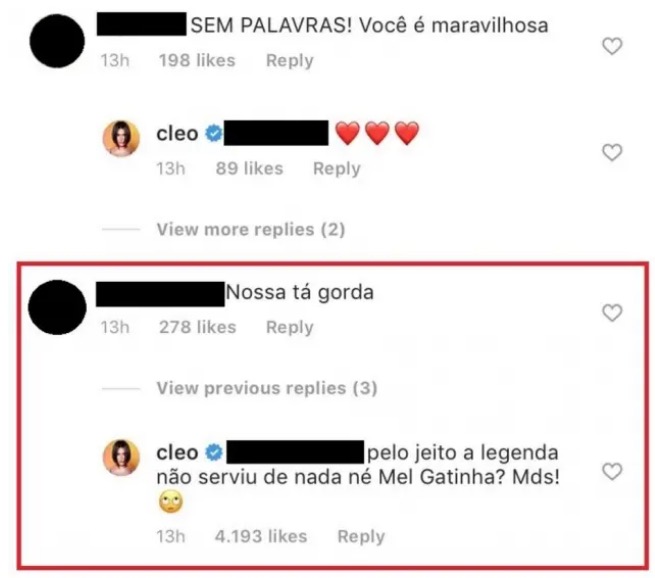Click verified badge beside cleo in legenda reply
Screen dimensions: 655x578
(214, 453)
